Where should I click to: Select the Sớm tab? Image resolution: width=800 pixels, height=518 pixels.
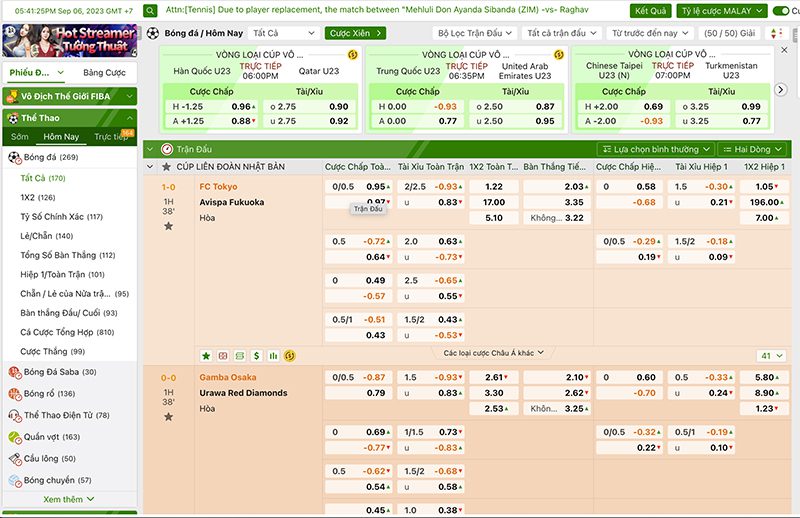20,137
